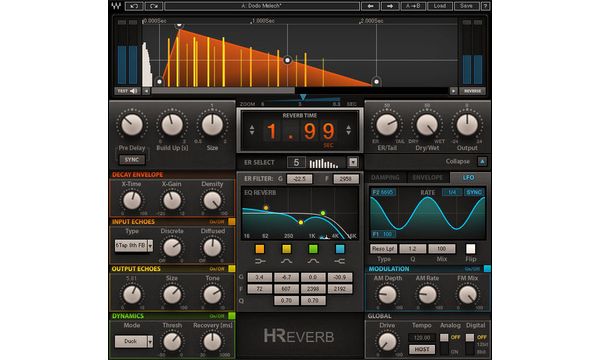Click the Pre Delay SYNC button
The height and width of the screenshot is (360, 600).
(x=132, y=160)
